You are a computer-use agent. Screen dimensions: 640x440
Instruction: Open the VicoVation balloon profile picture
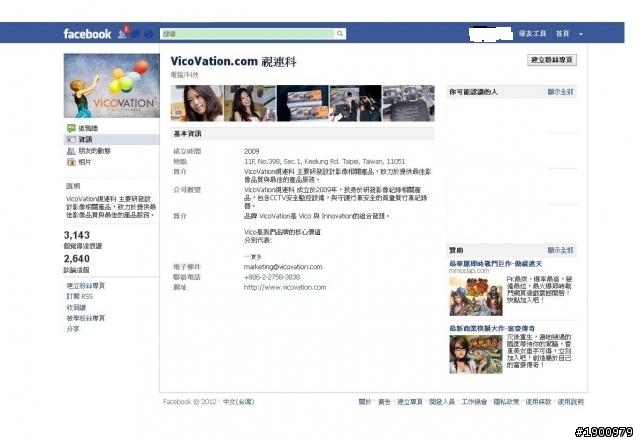pos(111,86)
